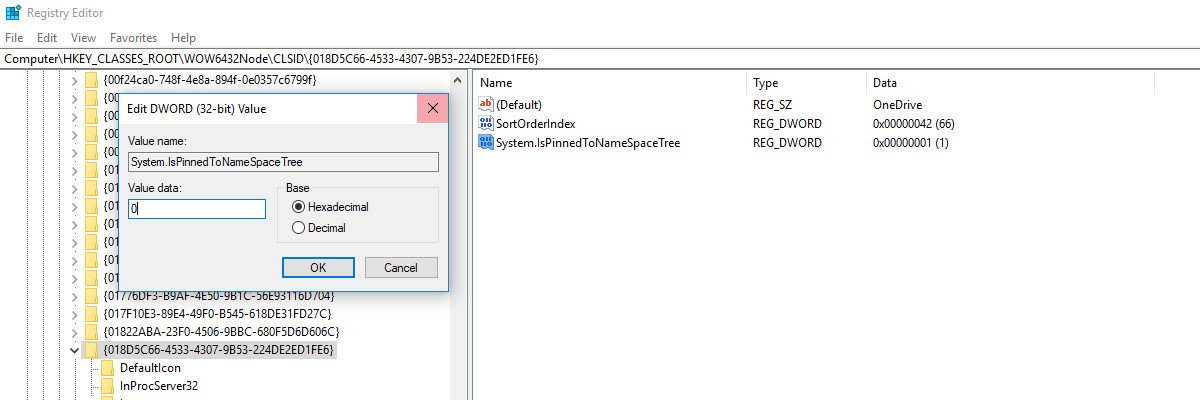Viewport: 1200px width, 400px height.
Task: Click the {01776DF3-B9AF-4E50-9B1C-56E93116D704} folder icon
Action: tap(92, 296)
